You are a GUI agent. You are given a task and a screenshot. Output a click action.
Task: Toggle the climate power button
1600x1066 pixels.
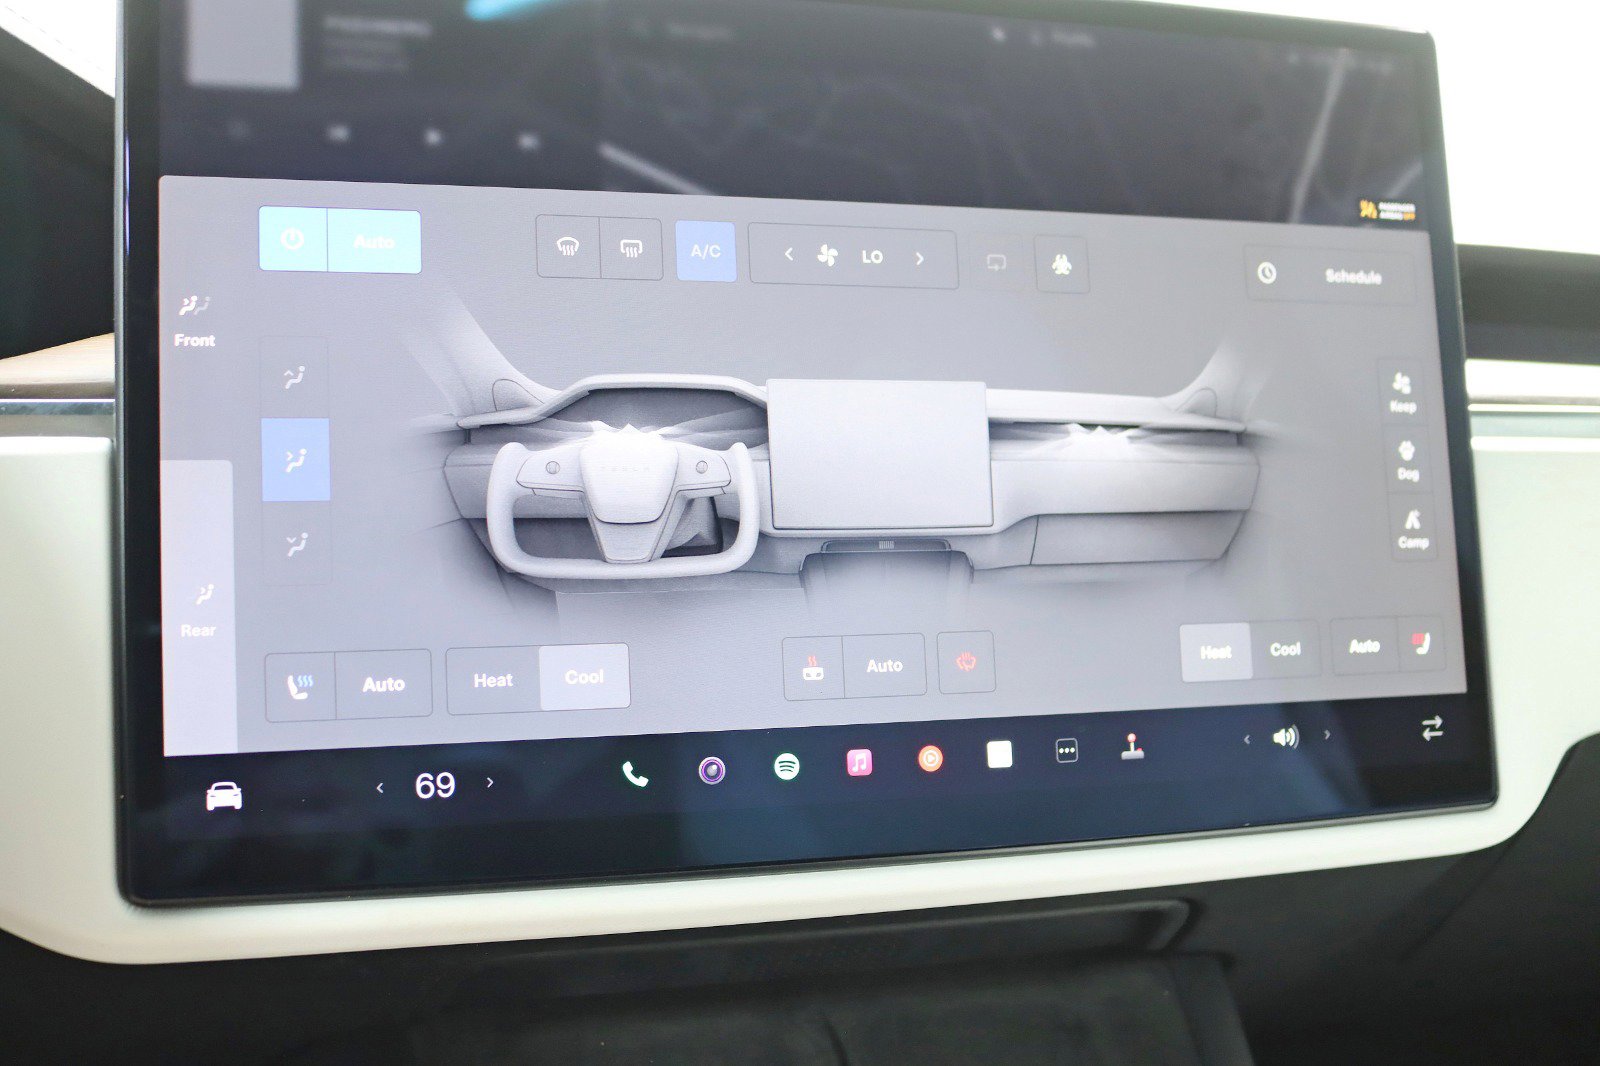(292, 239)
